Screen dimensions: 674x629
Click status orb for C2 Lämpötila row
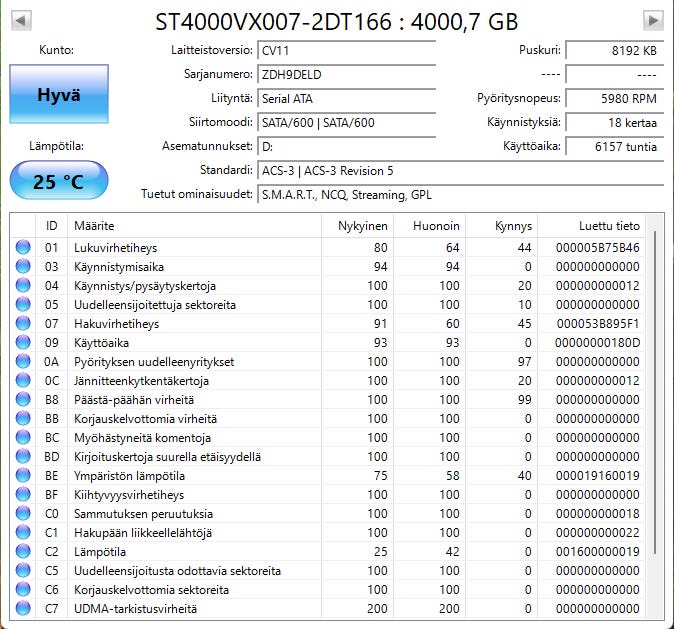(23, 552)
